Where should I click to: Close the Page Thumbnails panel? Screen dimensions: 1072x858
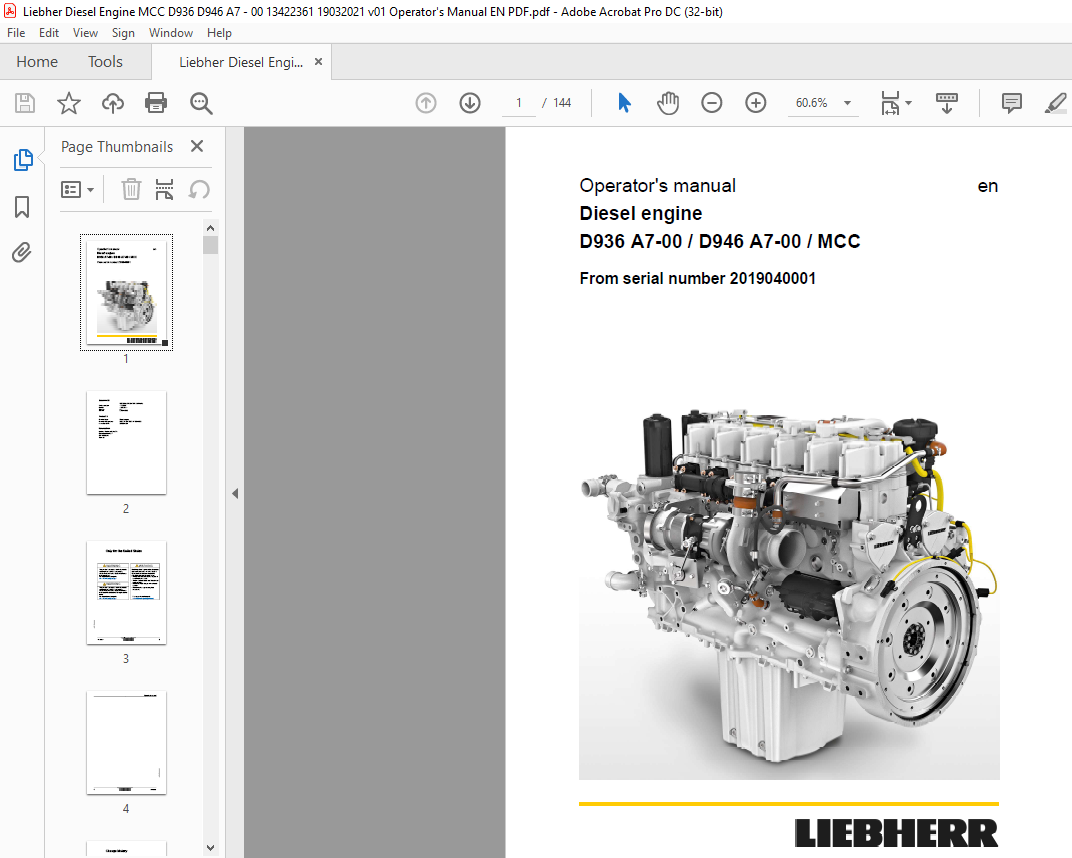(x=197, y=146)
